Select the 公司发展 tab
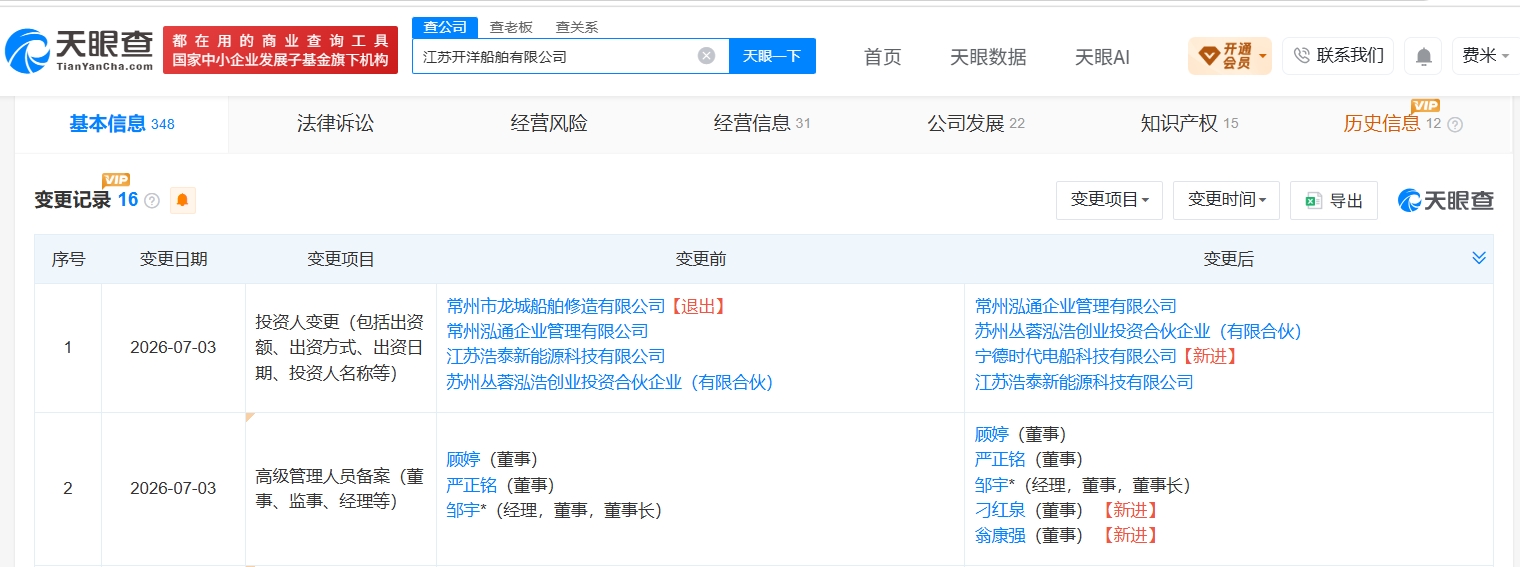This screenshot has width=1520, height=567. coord(976,124)
